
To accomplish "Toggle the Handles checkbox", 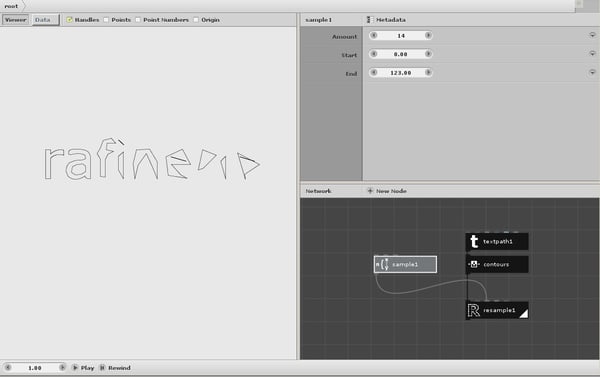I will point(69,20).
